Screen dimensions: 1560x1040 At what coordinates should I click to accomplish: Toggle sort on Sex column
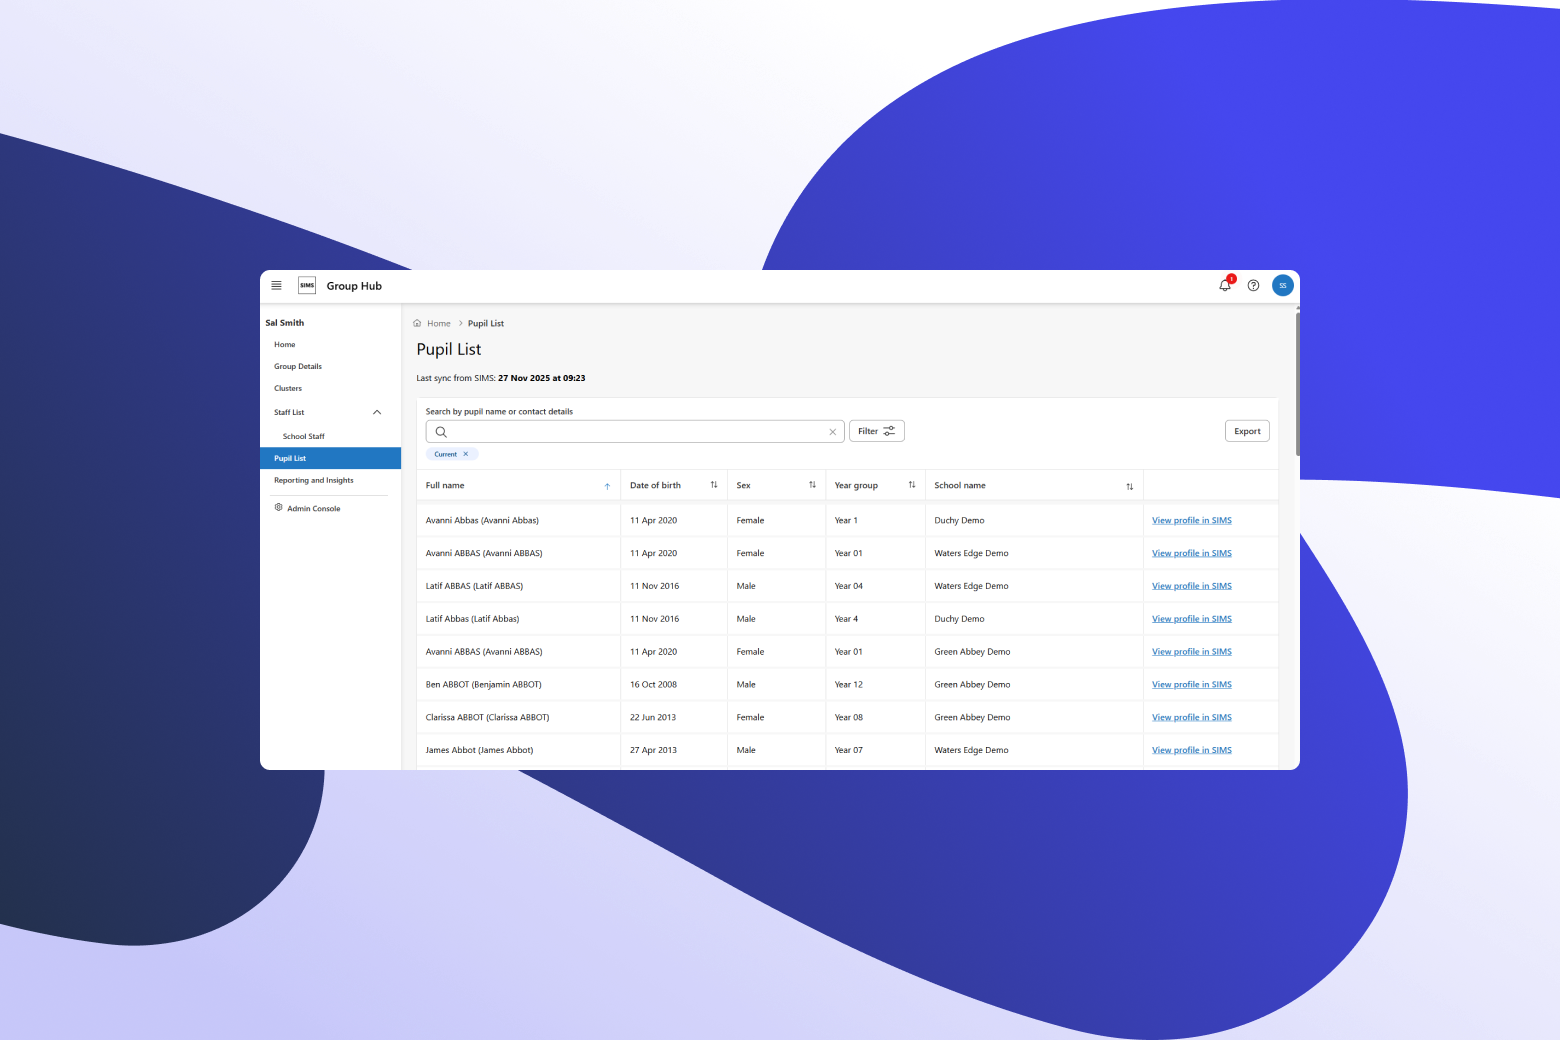coord(812,486)
